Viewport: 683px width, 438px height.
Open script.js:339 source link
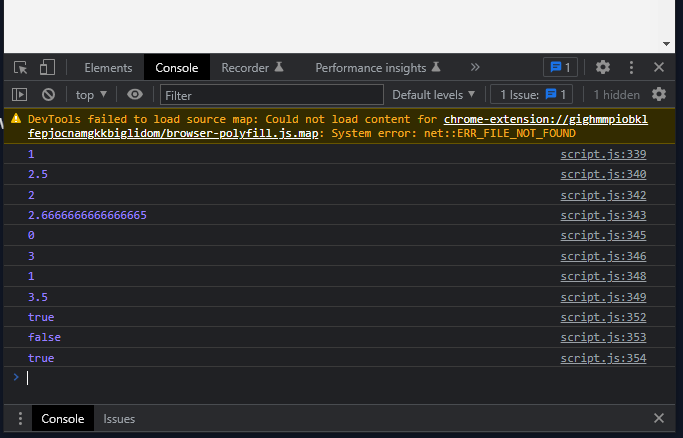tap(603, 154)
